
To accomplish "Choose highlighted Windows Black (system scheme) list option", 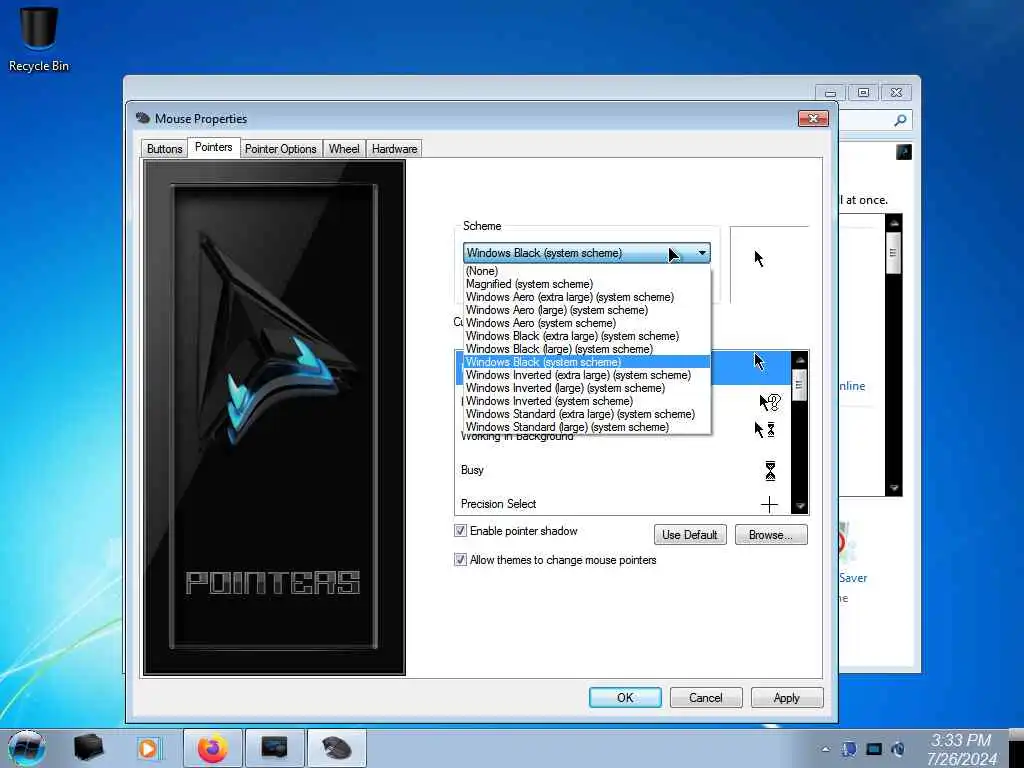I will [x=586, y=362].
